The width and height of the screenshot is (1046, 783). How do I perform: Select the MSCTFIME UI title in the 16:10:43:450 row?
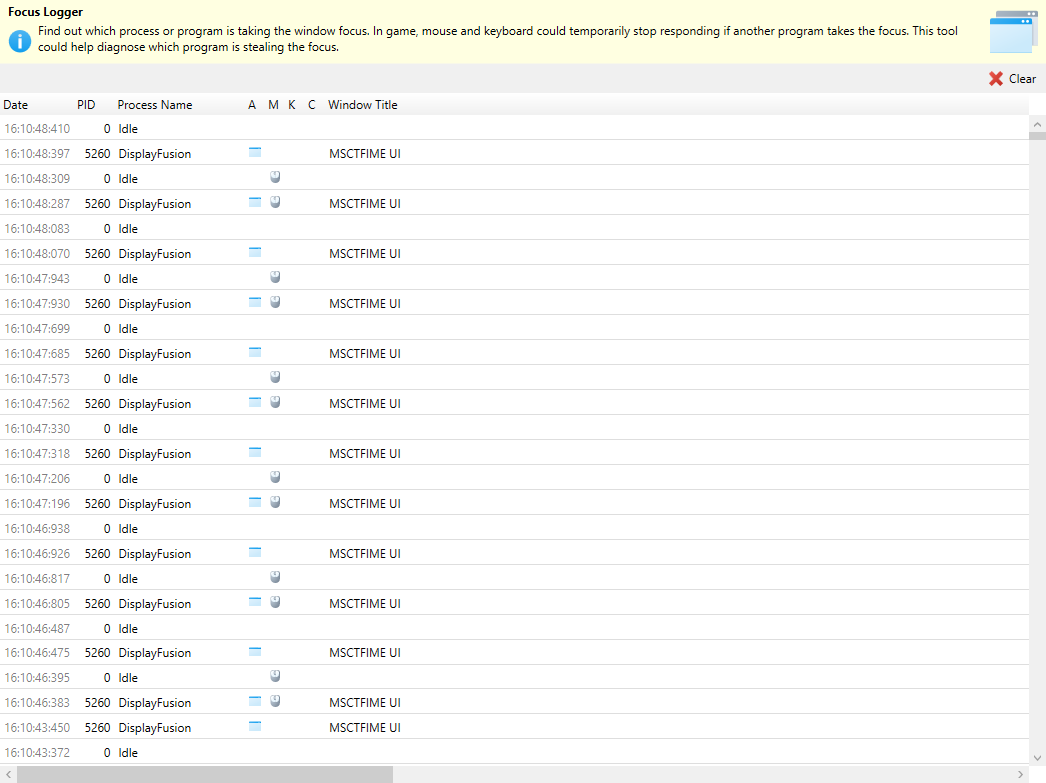tap(365, 728)
